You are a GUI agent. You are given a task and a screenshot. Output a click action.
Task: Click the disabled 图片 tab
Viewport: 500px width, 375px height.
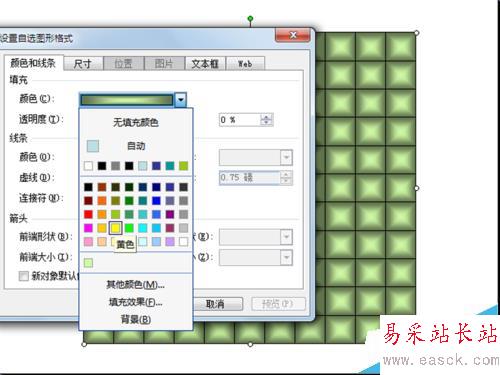[164, 63]
